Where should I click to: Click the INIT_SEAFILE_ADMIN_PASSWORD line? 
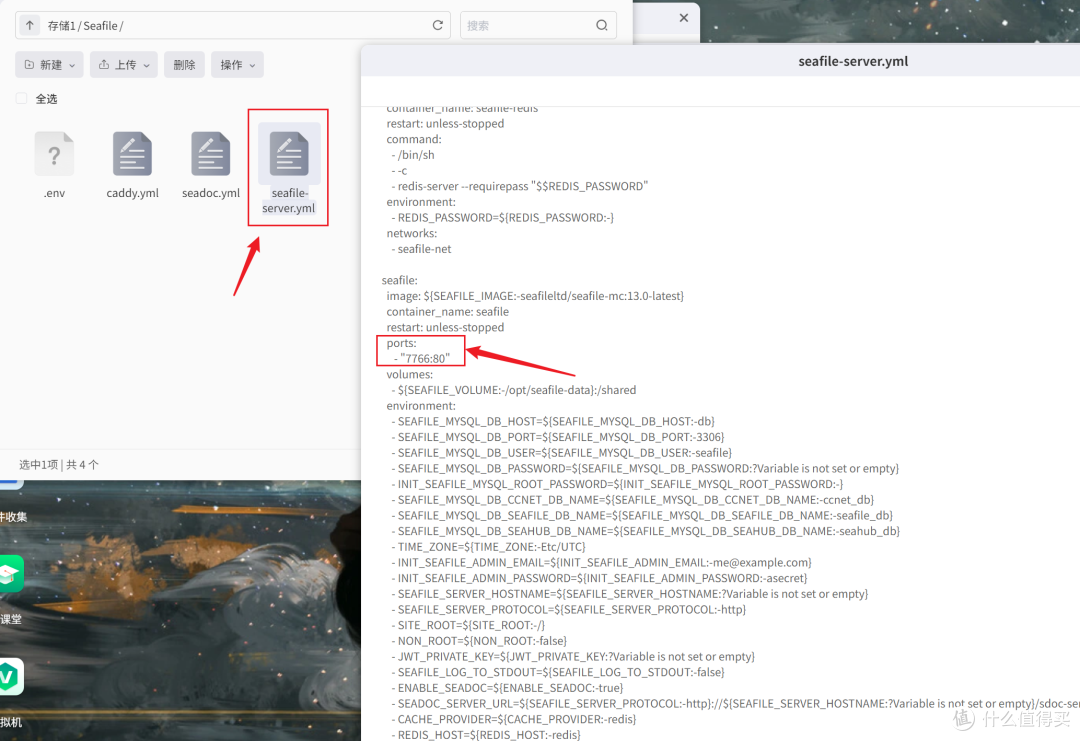coord(599,578)
